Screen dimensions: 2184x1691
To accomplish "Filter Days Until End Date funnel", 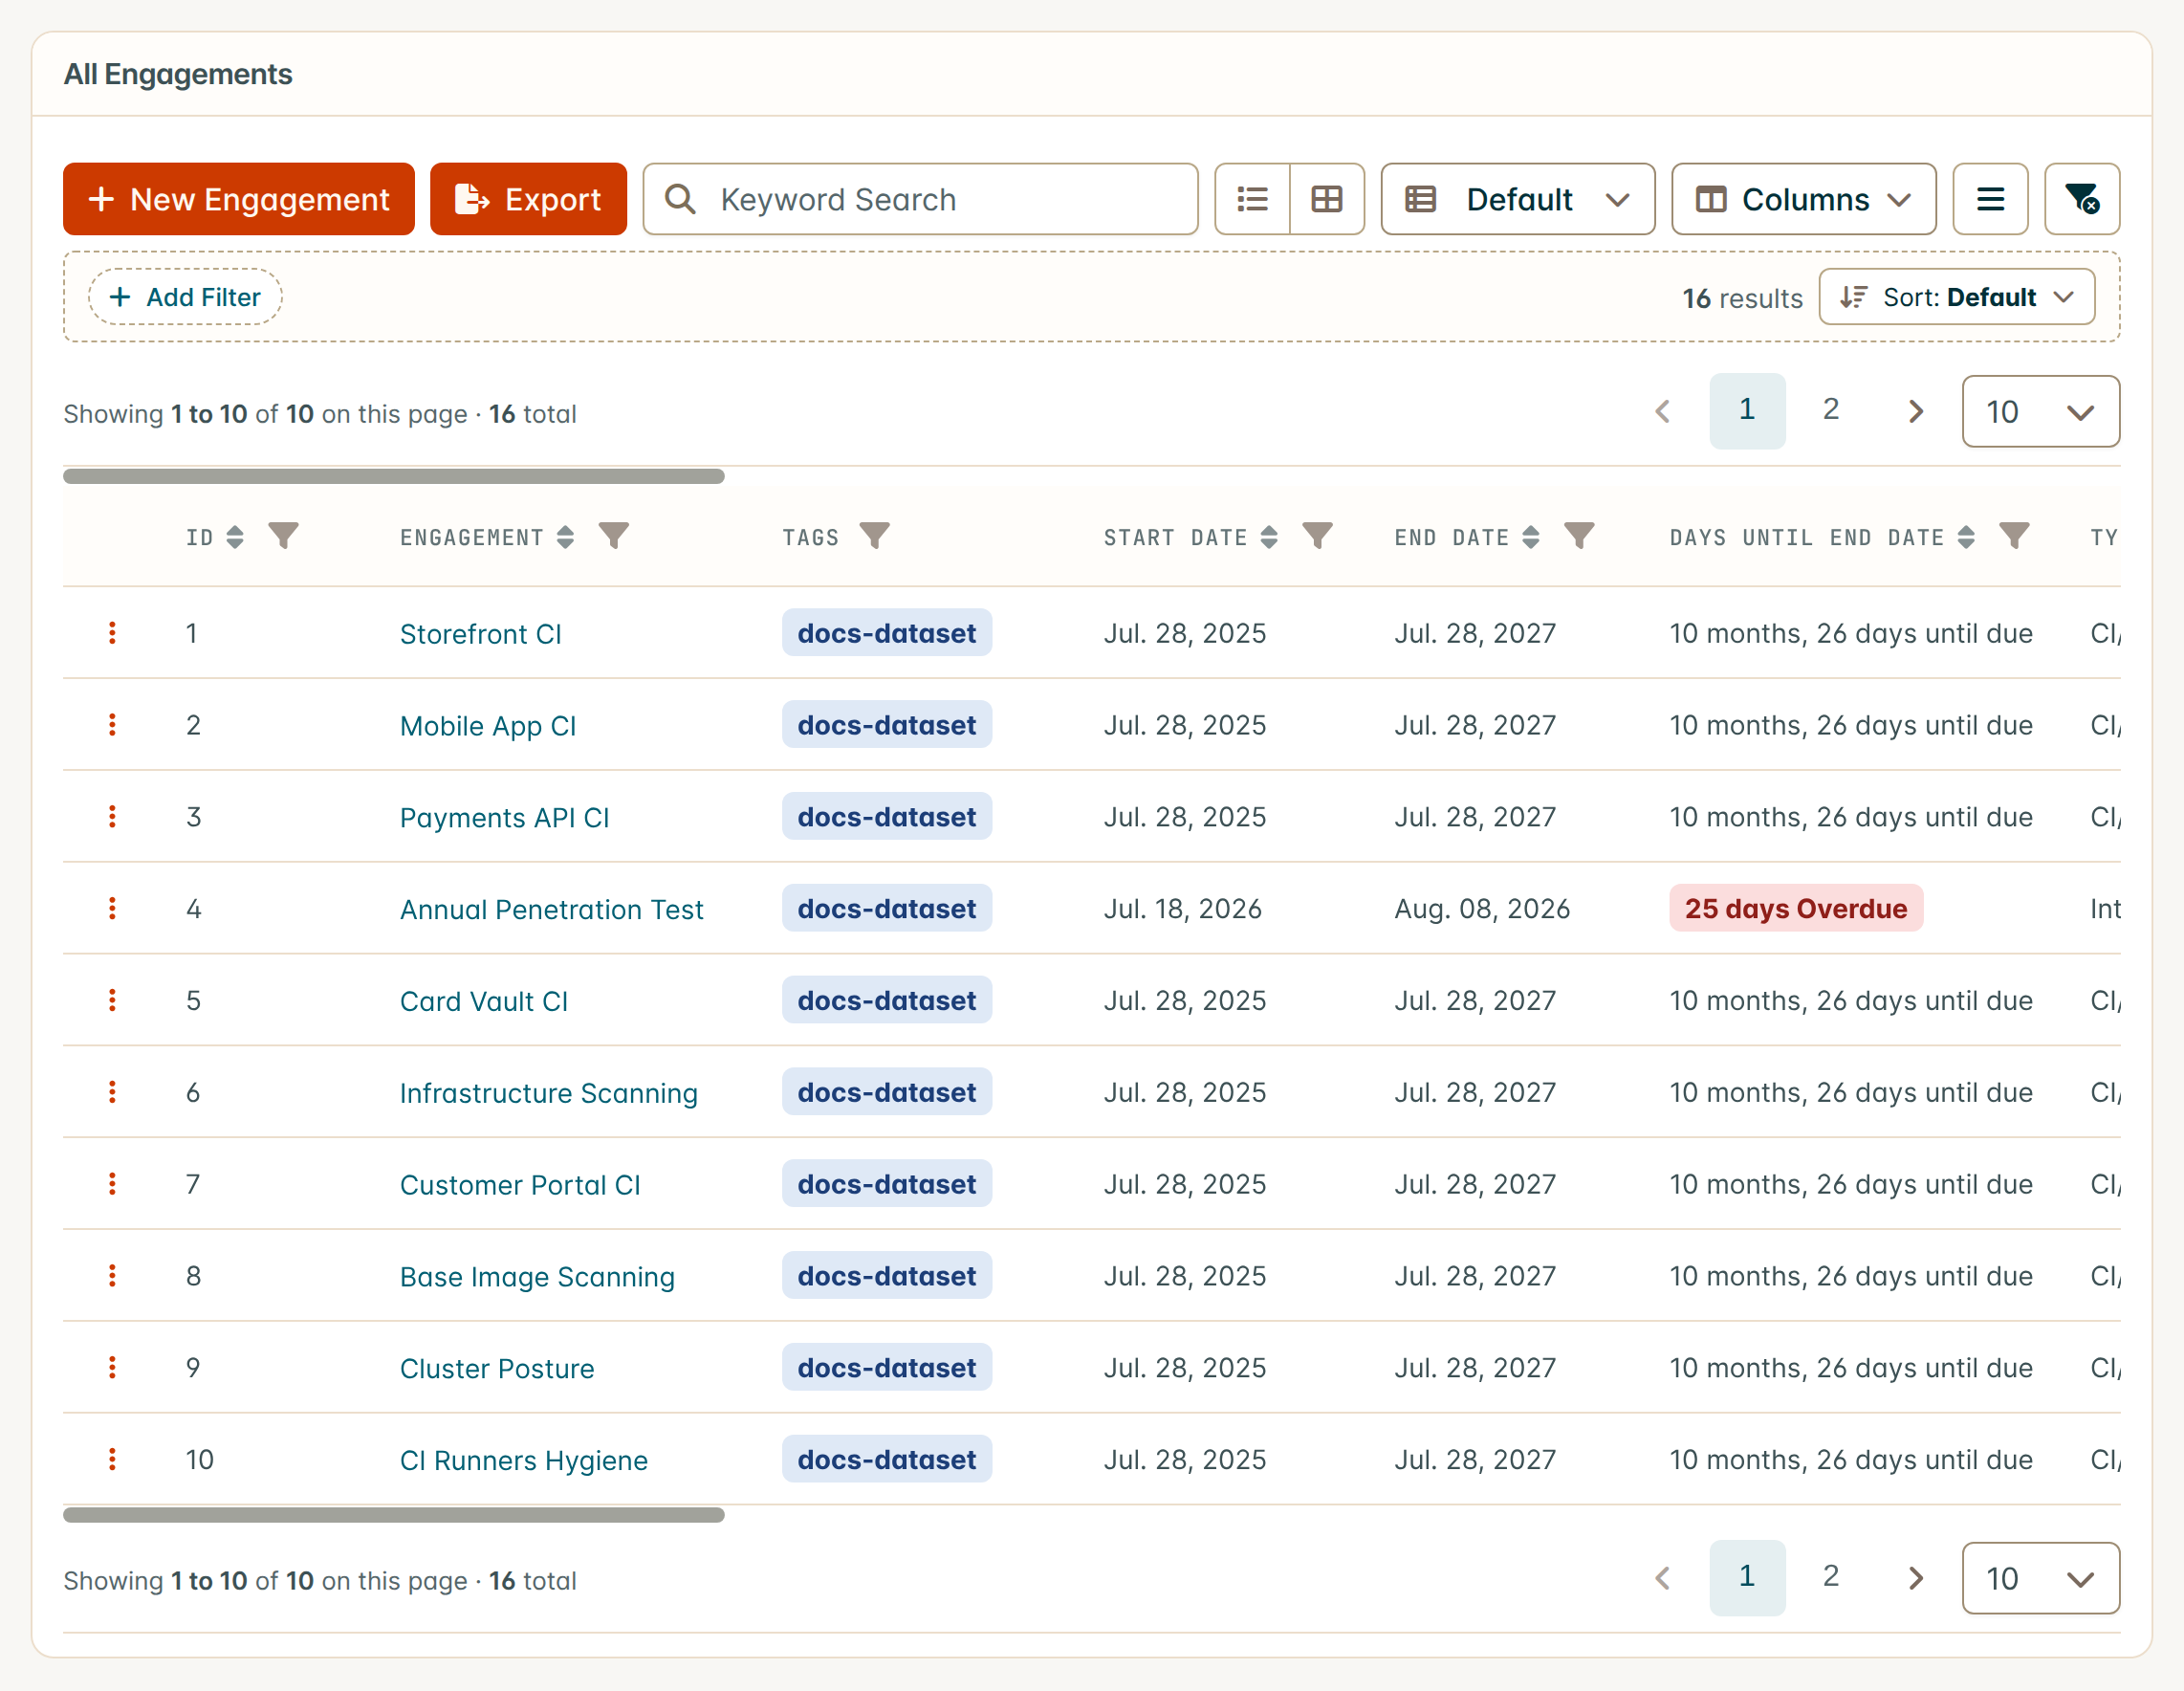I will pos(2014,537).
